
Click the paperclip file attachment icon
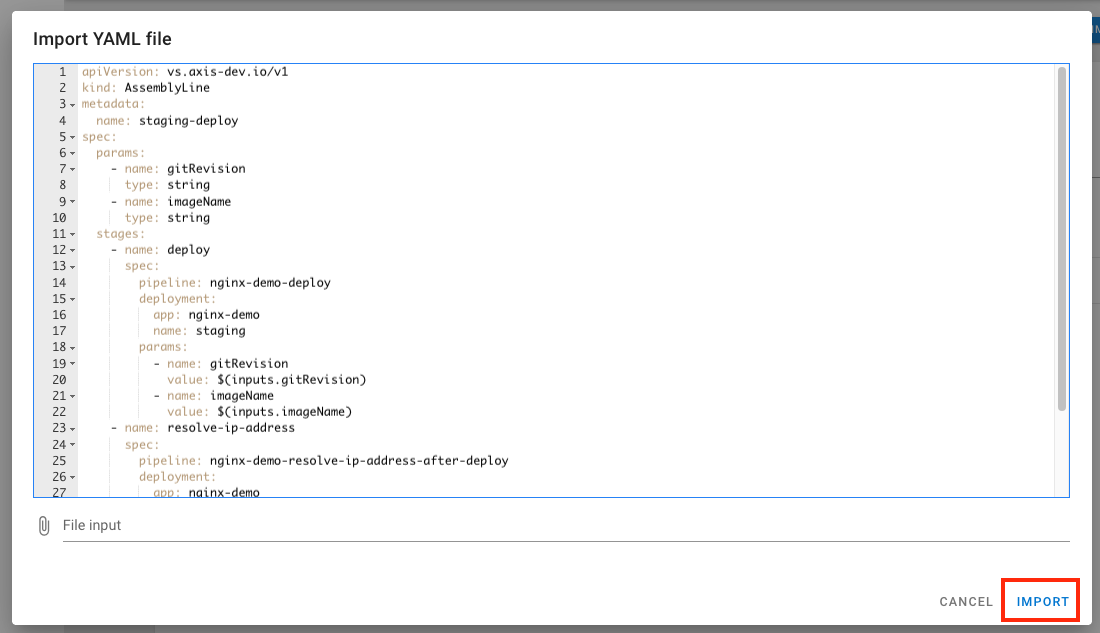tap(43, 525)
